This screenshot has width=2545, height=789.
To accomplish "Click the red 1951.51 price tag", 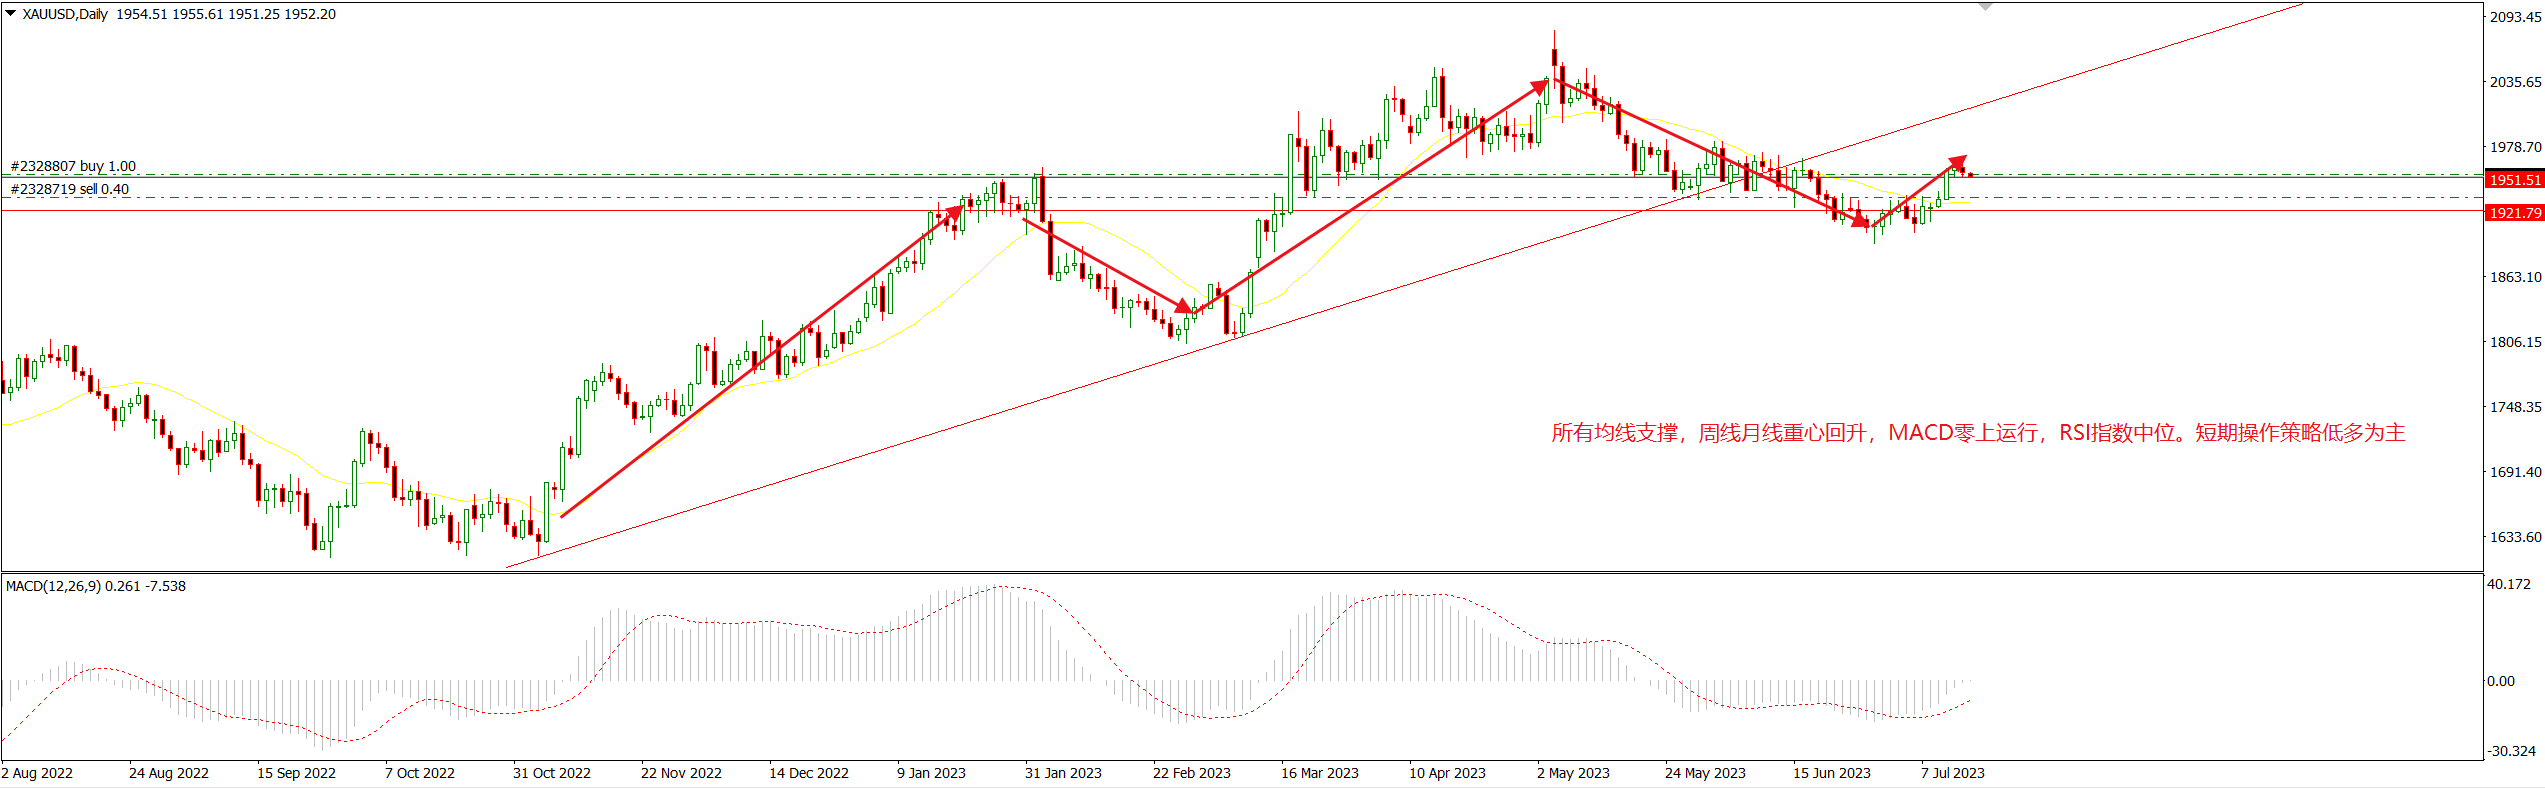I will click(x=2514, y=180).
